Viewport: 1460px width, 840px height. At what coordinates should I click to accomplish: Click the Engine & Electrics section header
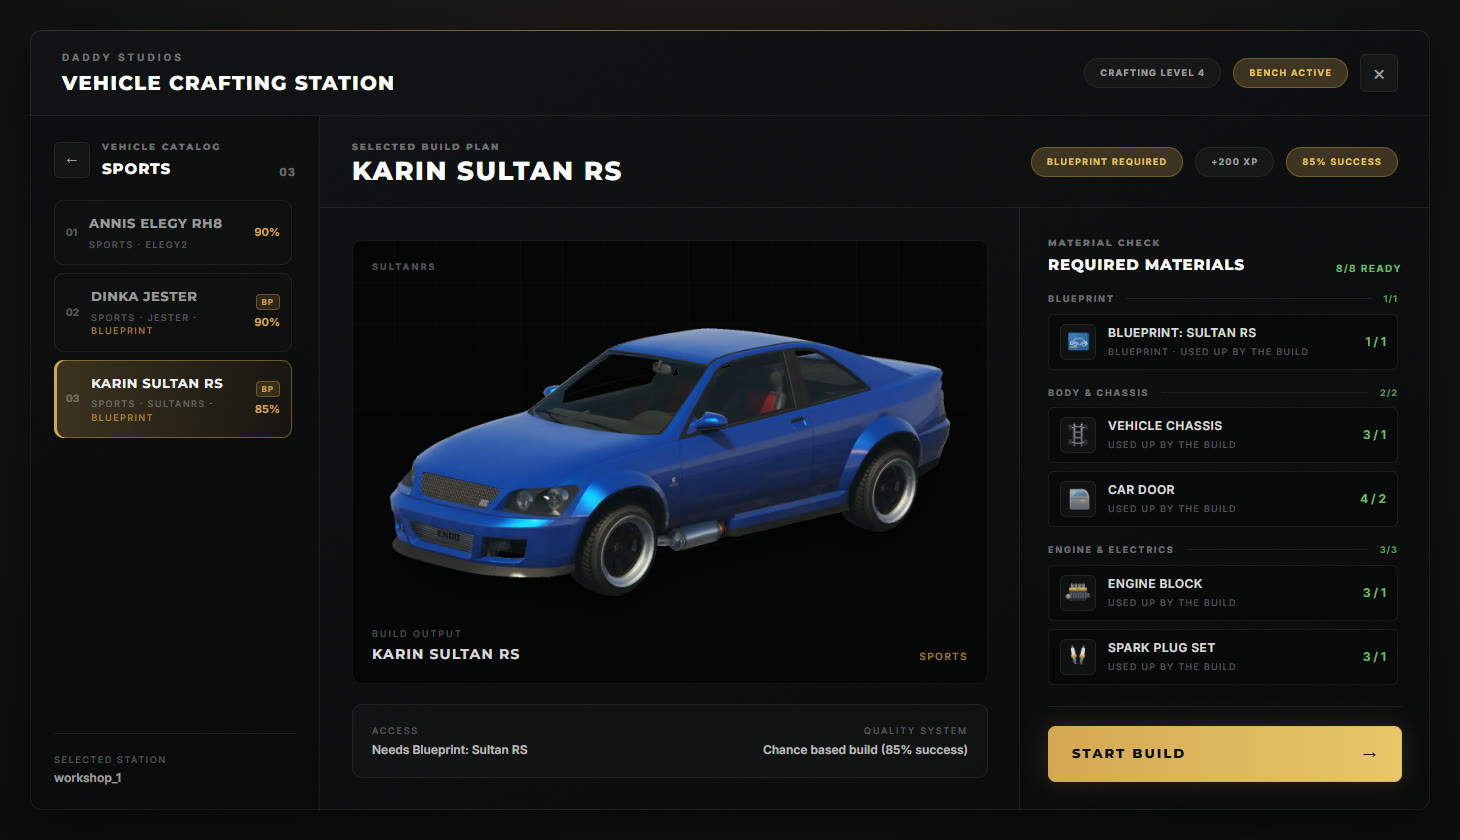coord(1111,550)
